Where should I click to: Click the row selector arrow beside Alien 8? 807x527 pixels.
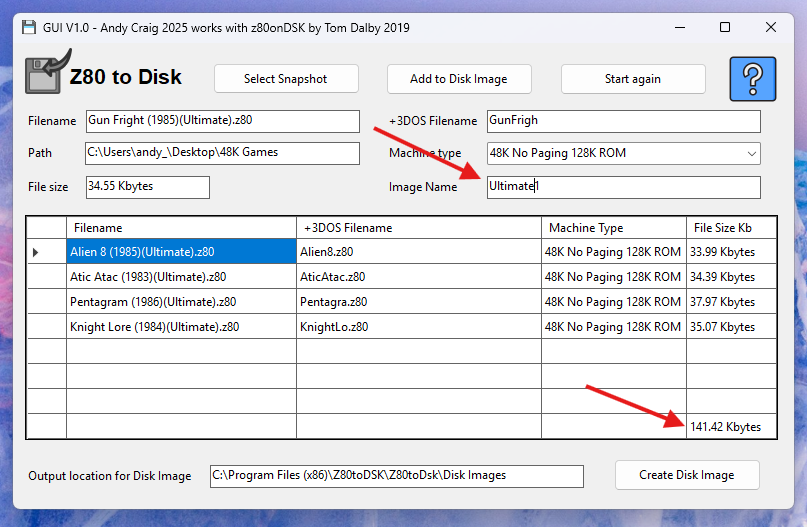coord(37,252)
